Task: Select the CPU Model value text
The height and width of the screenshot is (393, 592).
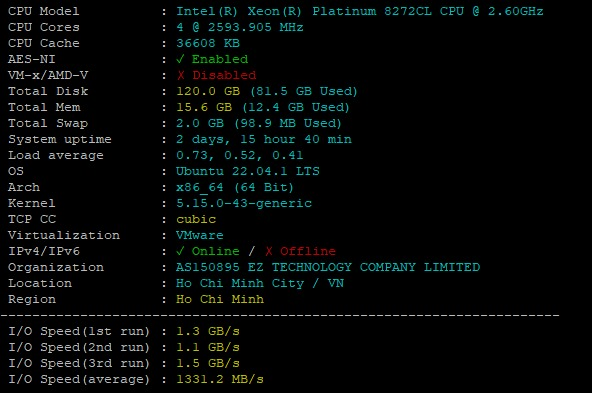Action: pyautogui.click(x=360, y=11)
